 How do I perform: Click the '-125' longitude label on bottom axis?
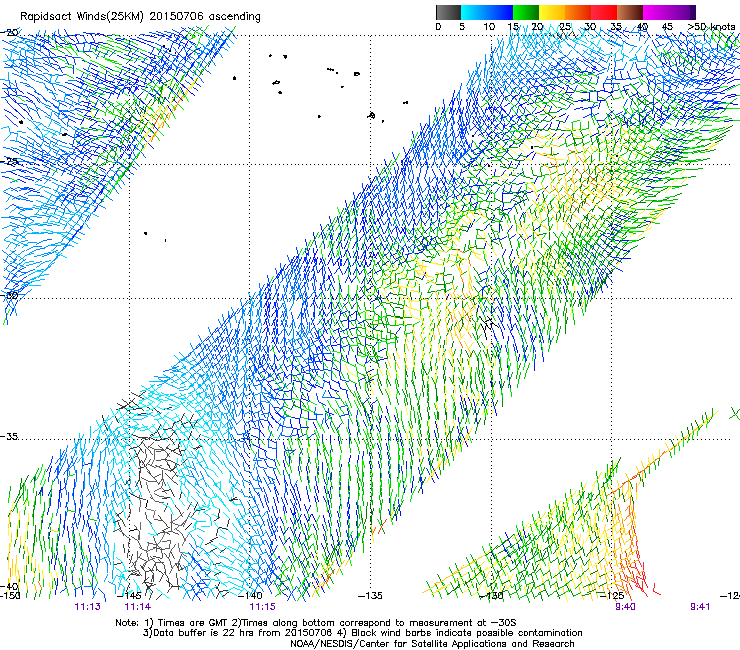click(612, 596)
